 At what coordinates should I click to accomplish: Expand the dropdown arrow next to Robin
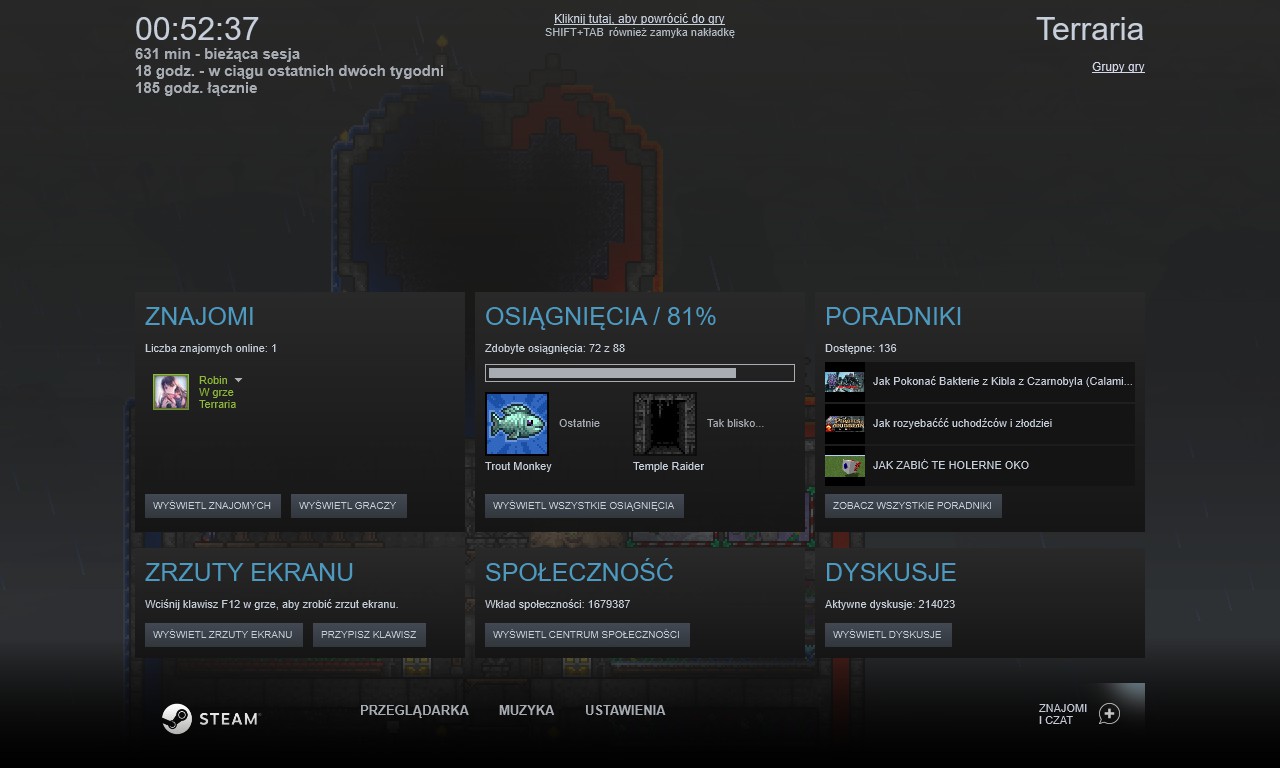click(238, 380)
